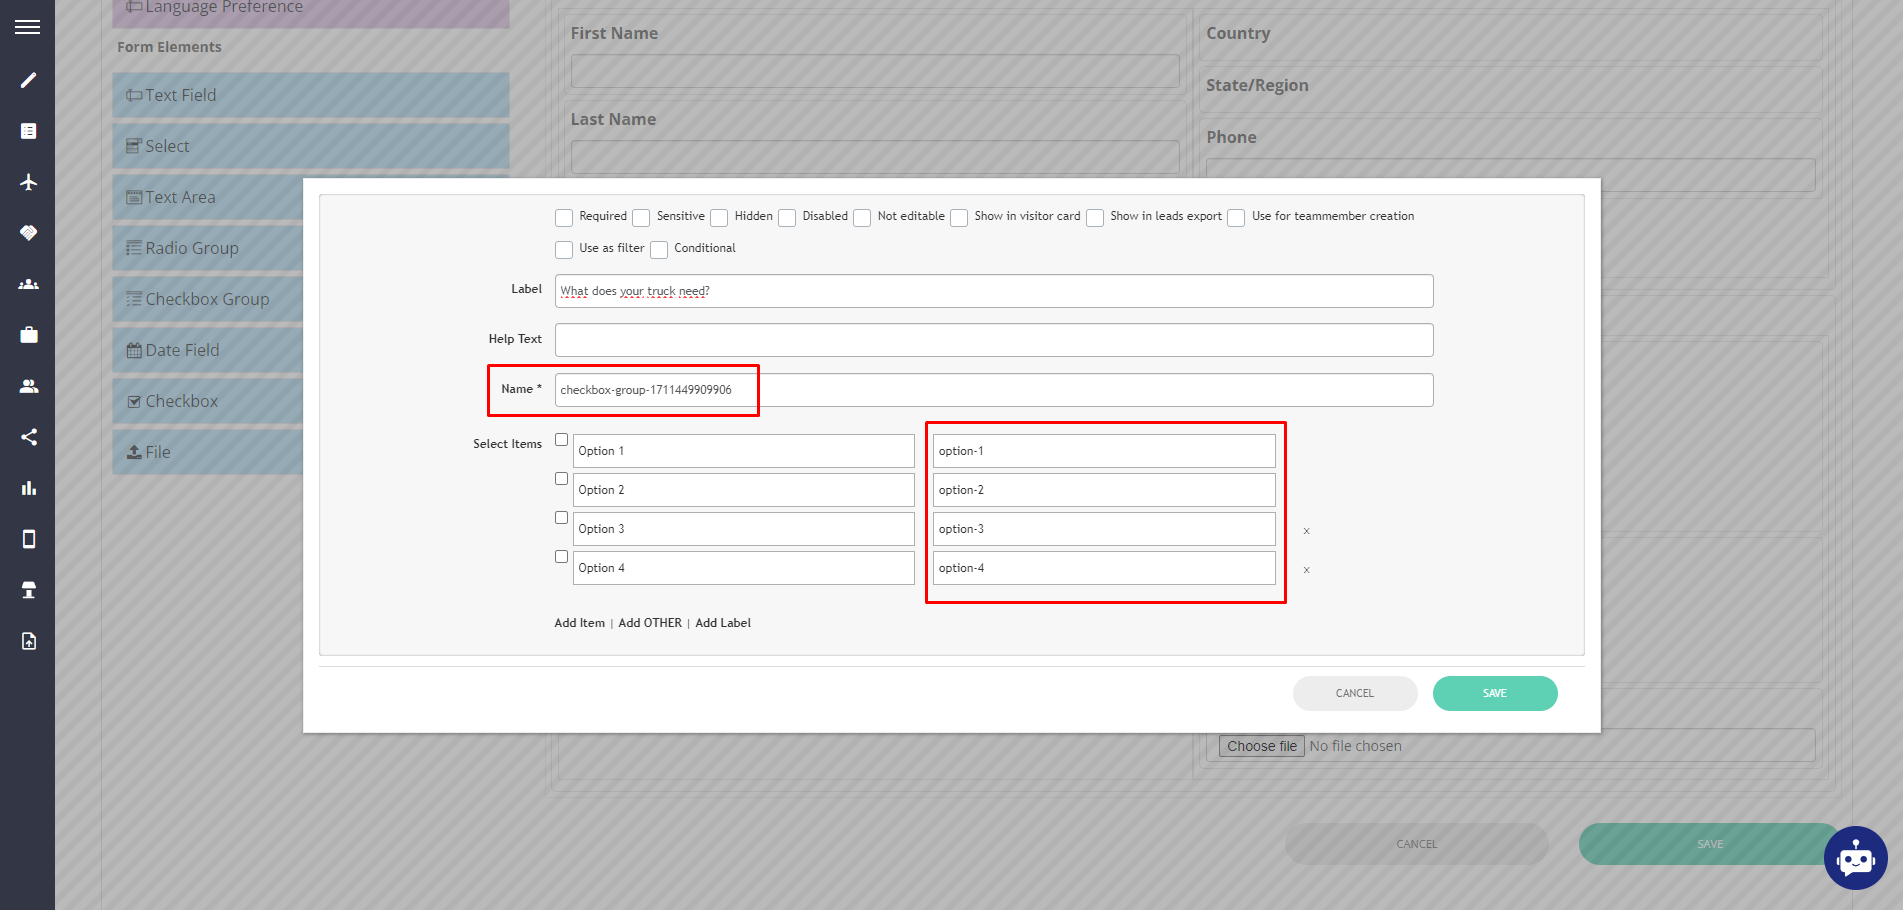Click Choose file for the file field
Screen dimensions: 1903x910
1260,745
